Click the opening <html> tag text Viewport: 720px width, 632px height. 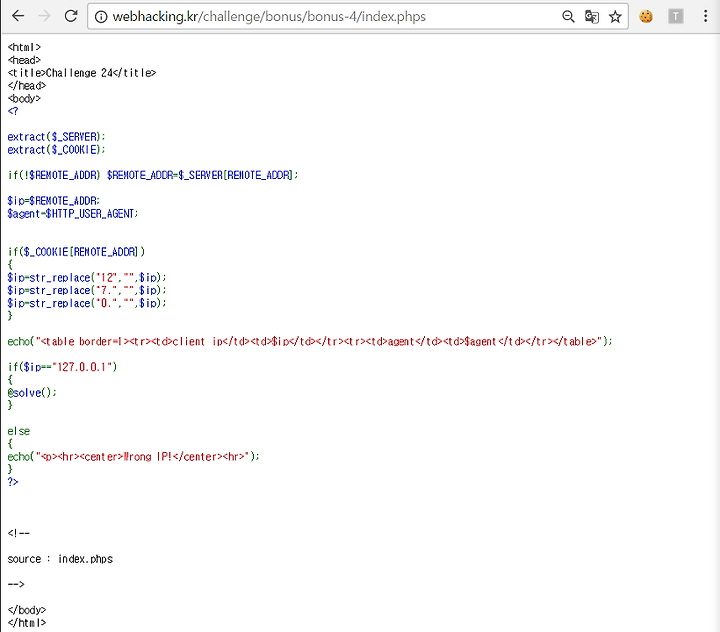(24, 47)
